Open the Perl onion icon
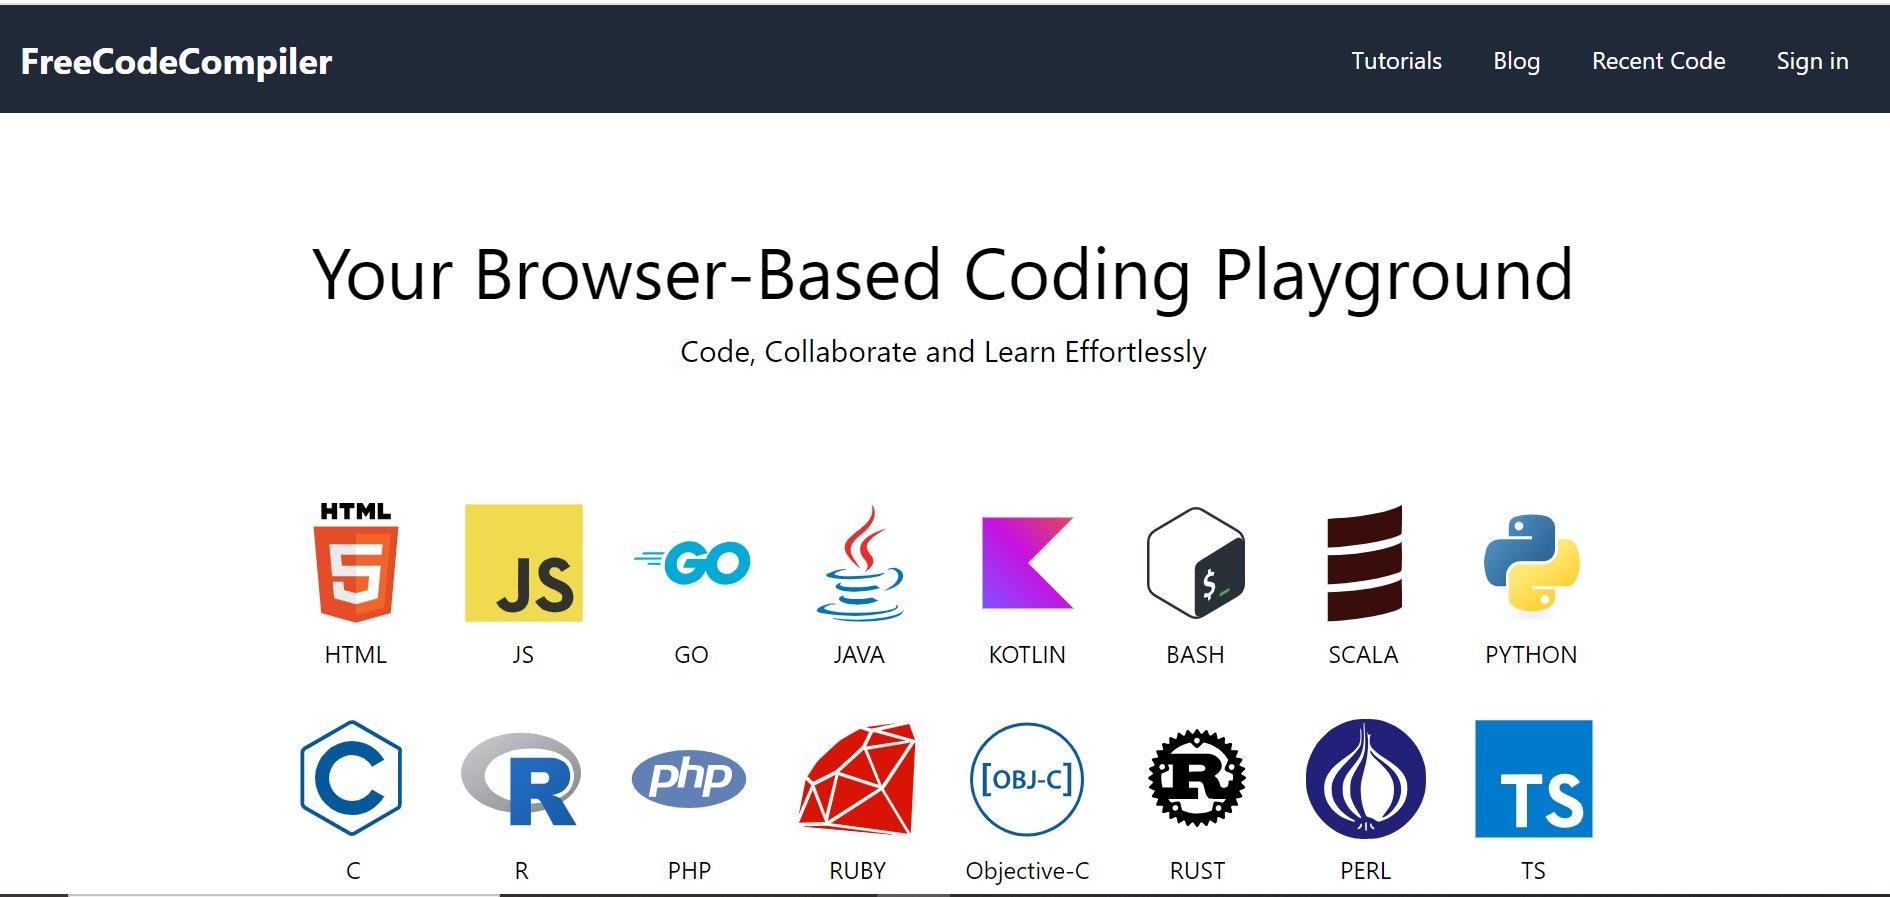The image size is (1890, 897). (x=1365, y=778)
